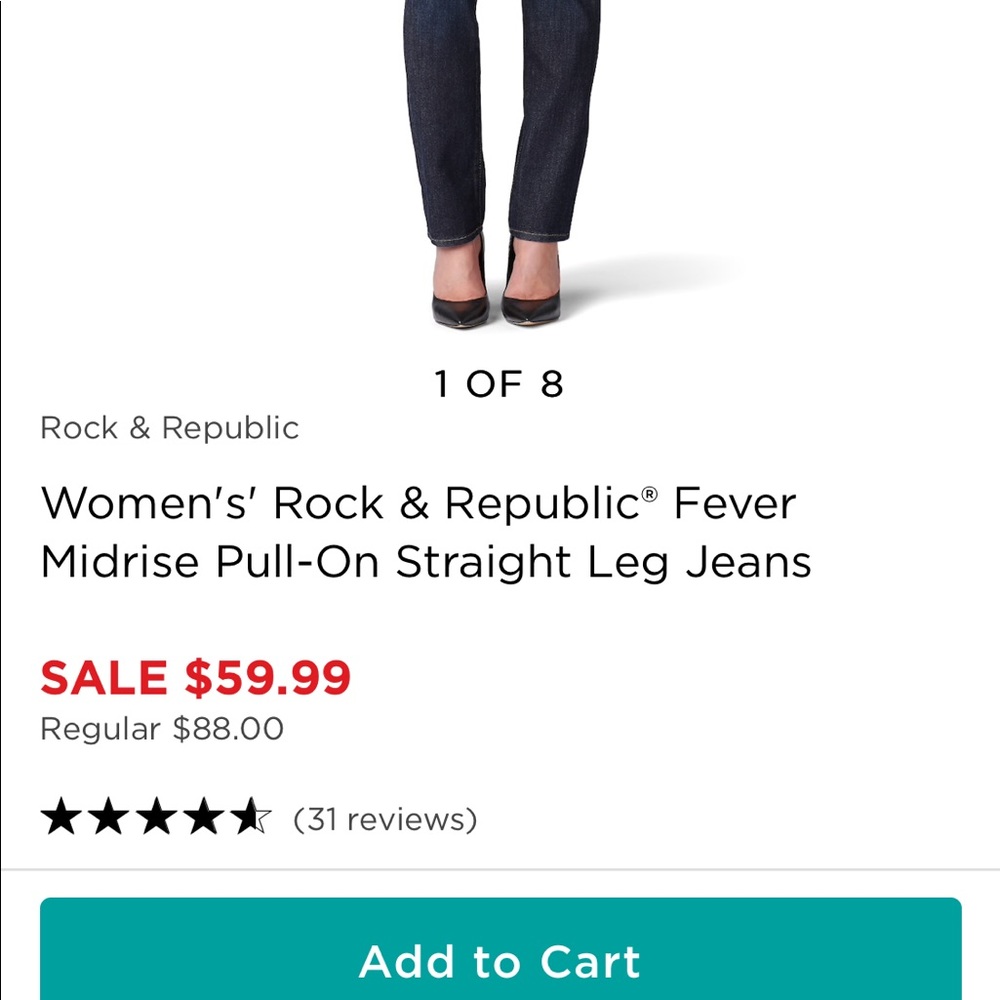Viewport: 1000px width, 1000px height.
Task: Click the Add to Cart button
Action: (500, 961)
